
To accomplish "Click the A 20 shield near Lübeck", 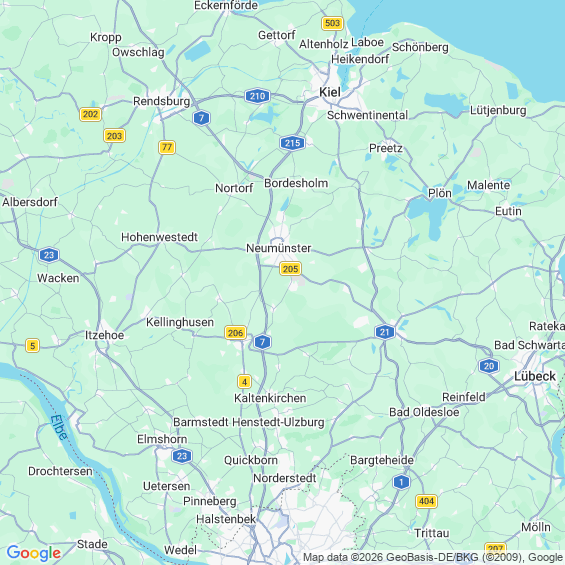I will [x=489, y=366].
